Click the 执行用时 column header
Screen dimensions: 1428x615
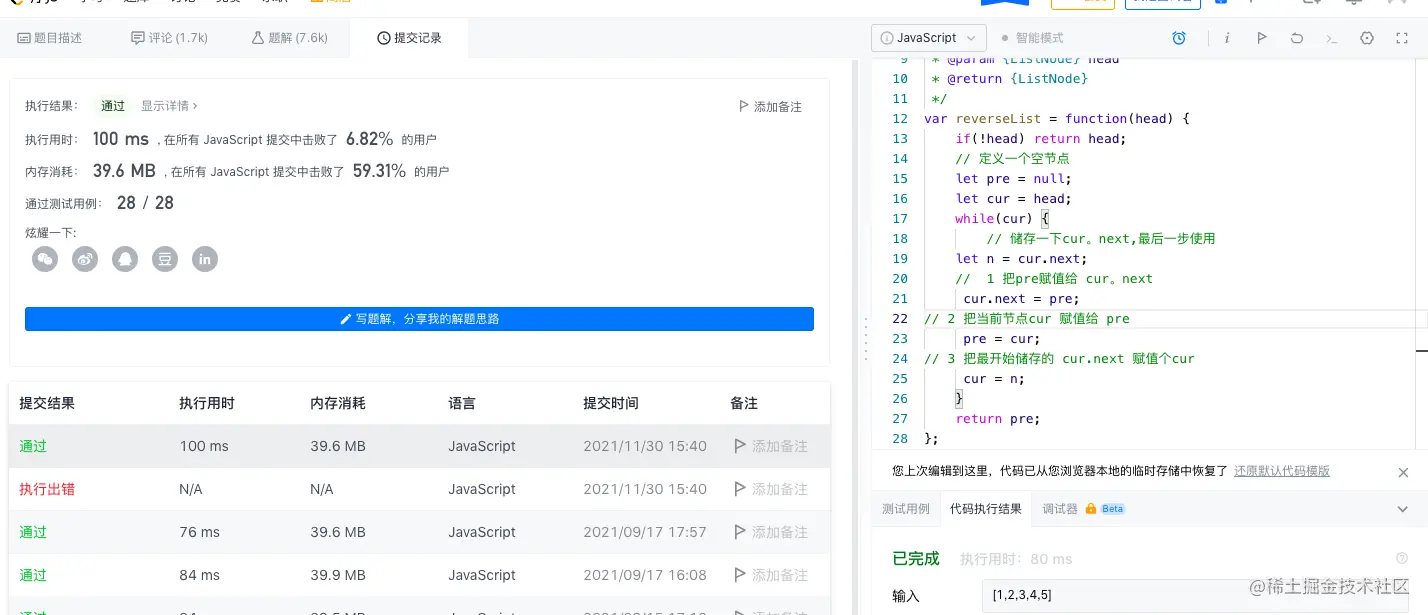(207, 403)
